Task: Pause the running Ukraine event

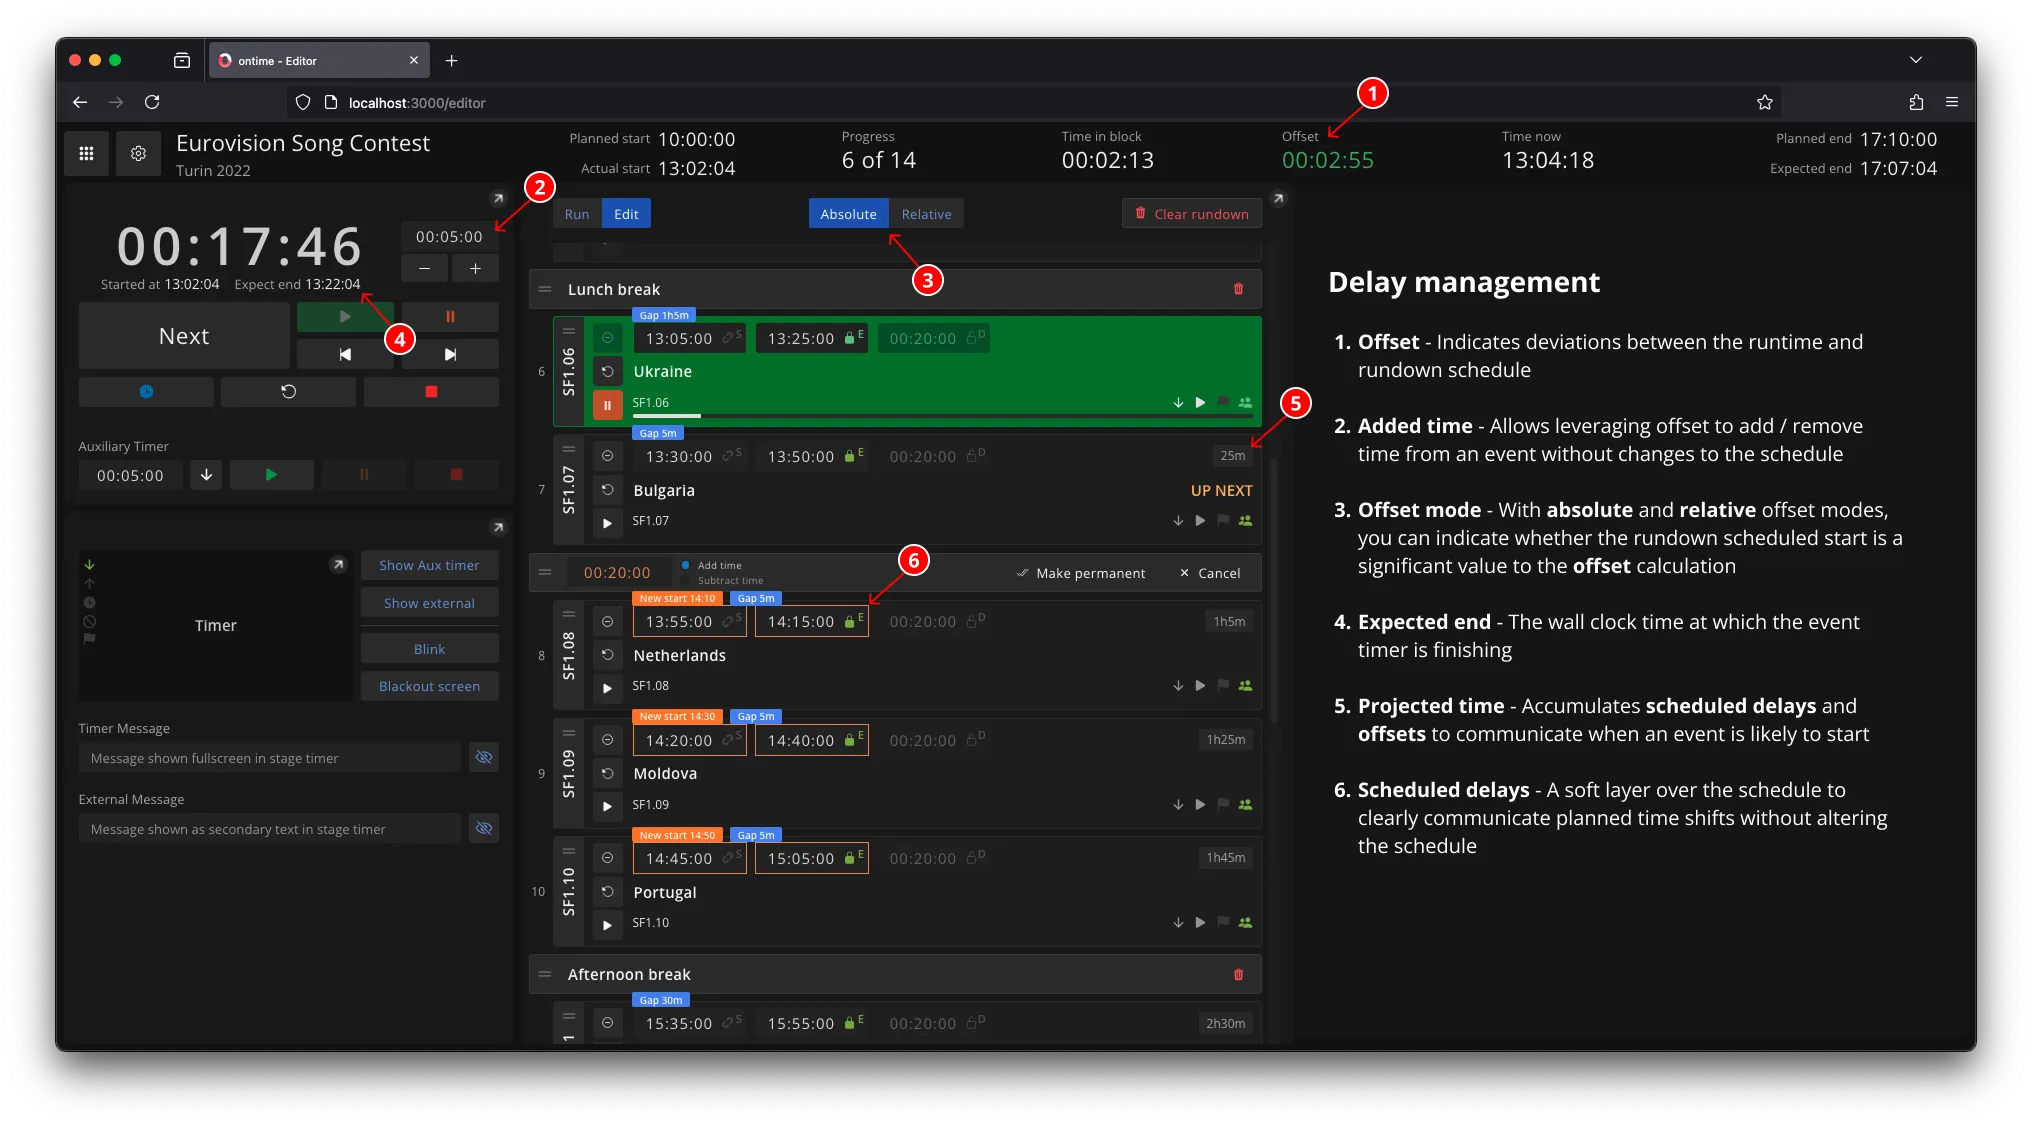Action: coord(607,404)
